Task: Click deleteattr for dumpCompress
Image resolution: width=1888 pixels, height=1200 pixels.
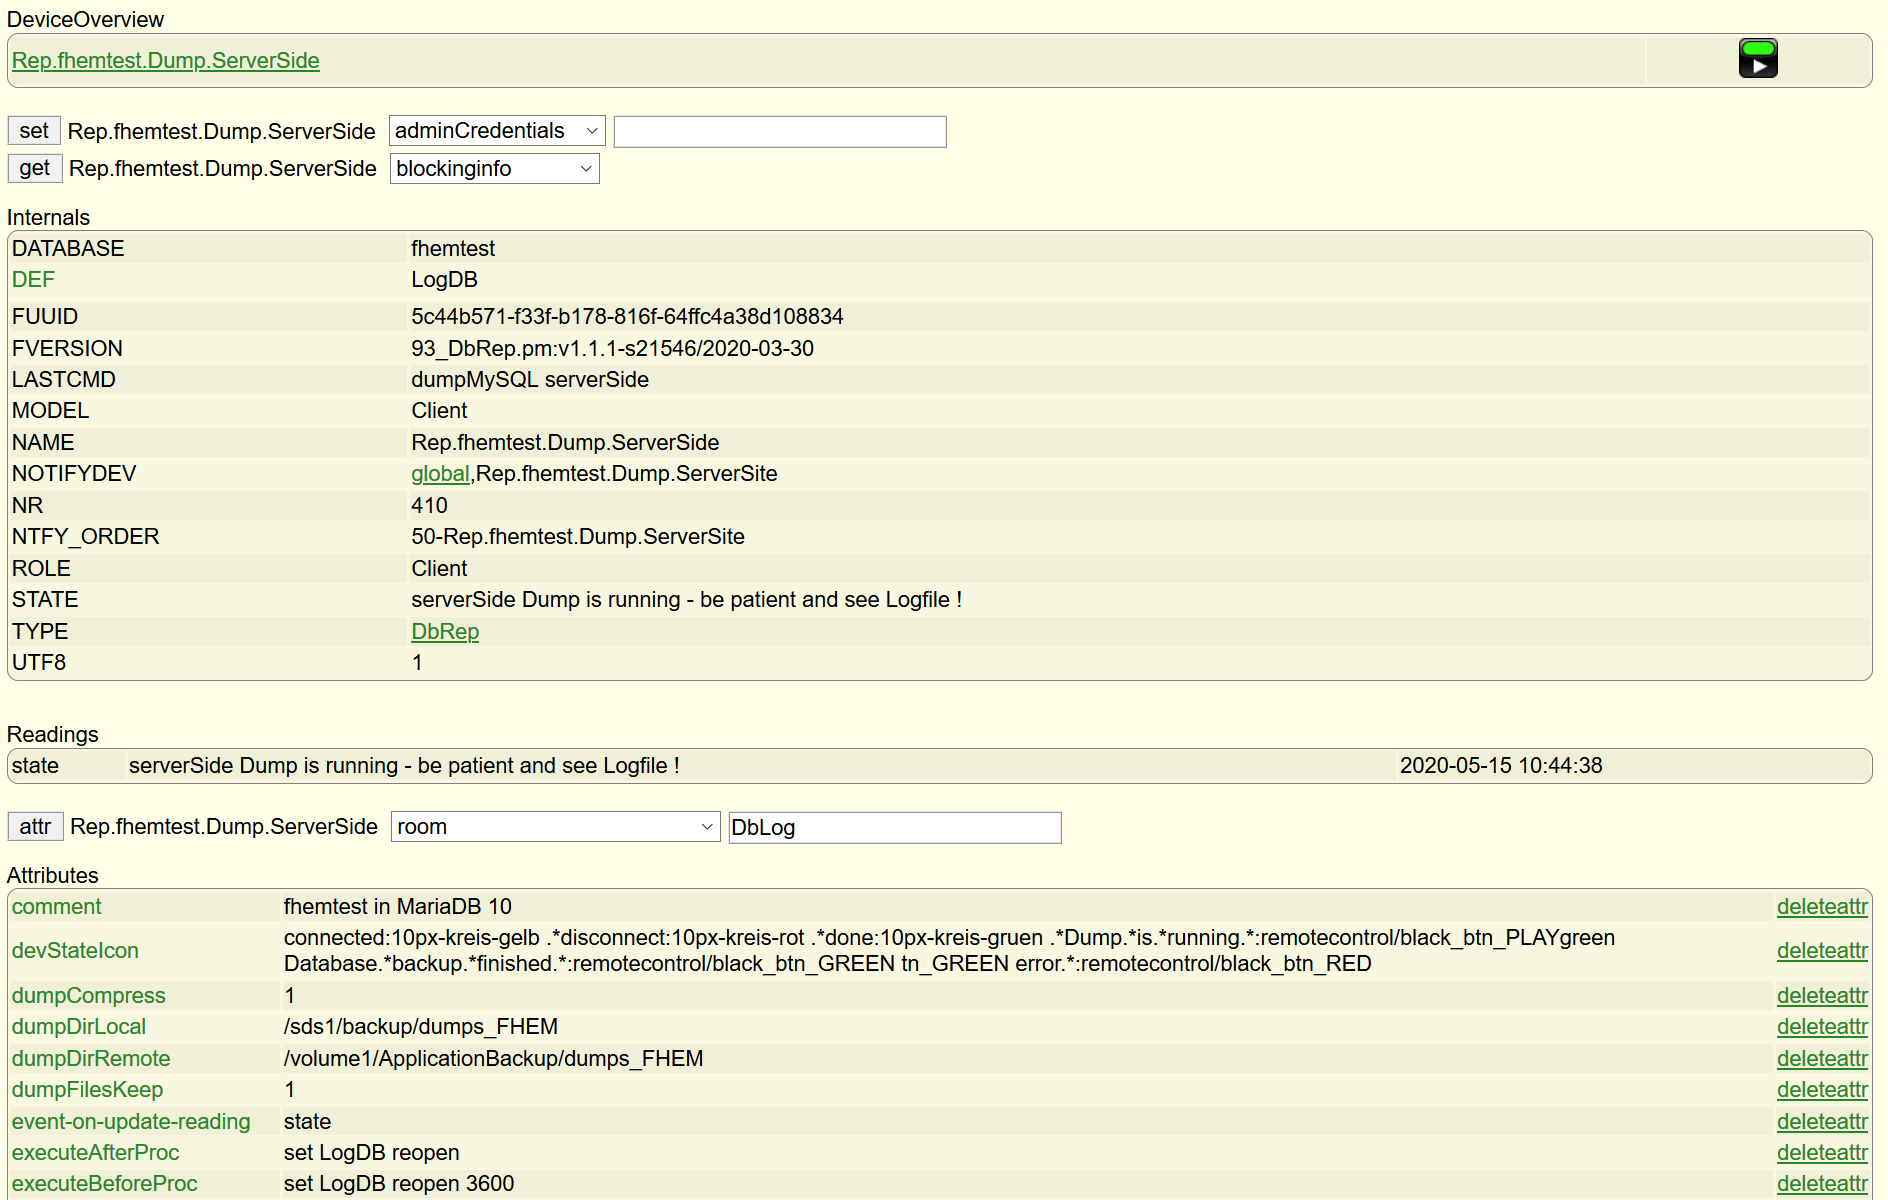Action: [x=1821, y=996]
